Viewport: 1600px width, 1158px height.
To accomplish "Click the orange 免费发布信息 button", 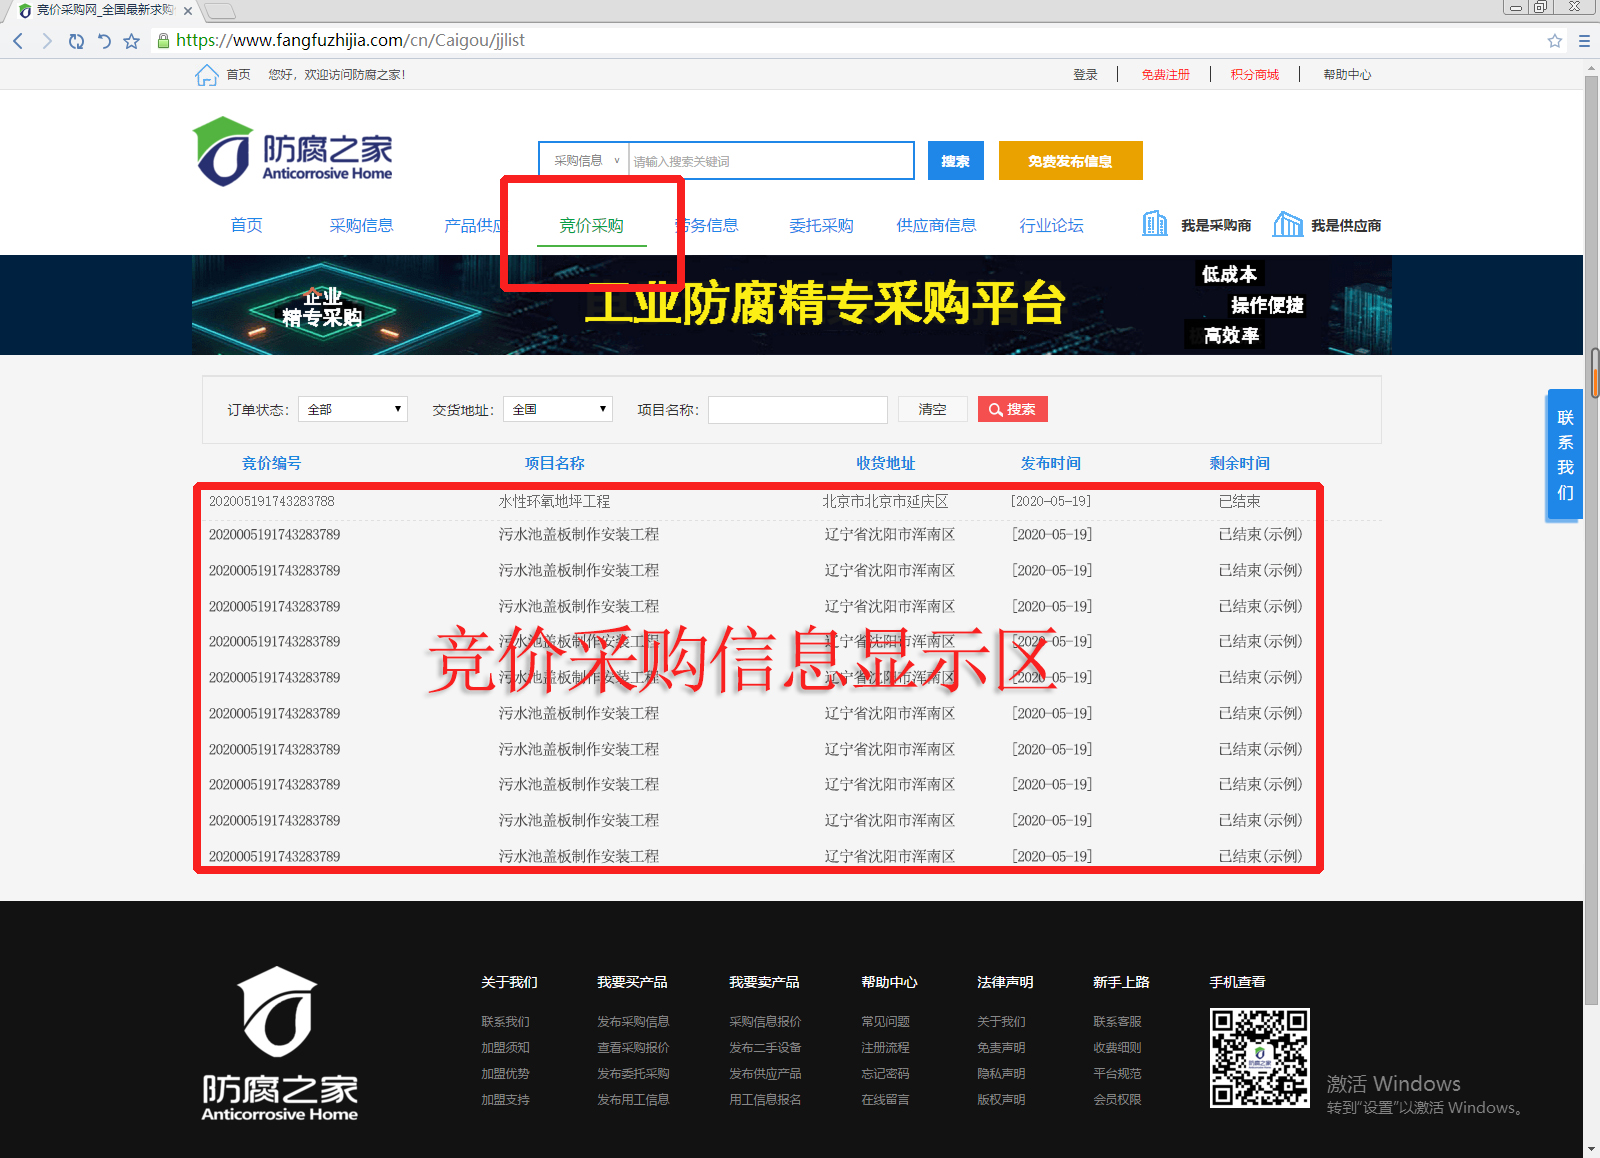I will (x=1070, y=161).
